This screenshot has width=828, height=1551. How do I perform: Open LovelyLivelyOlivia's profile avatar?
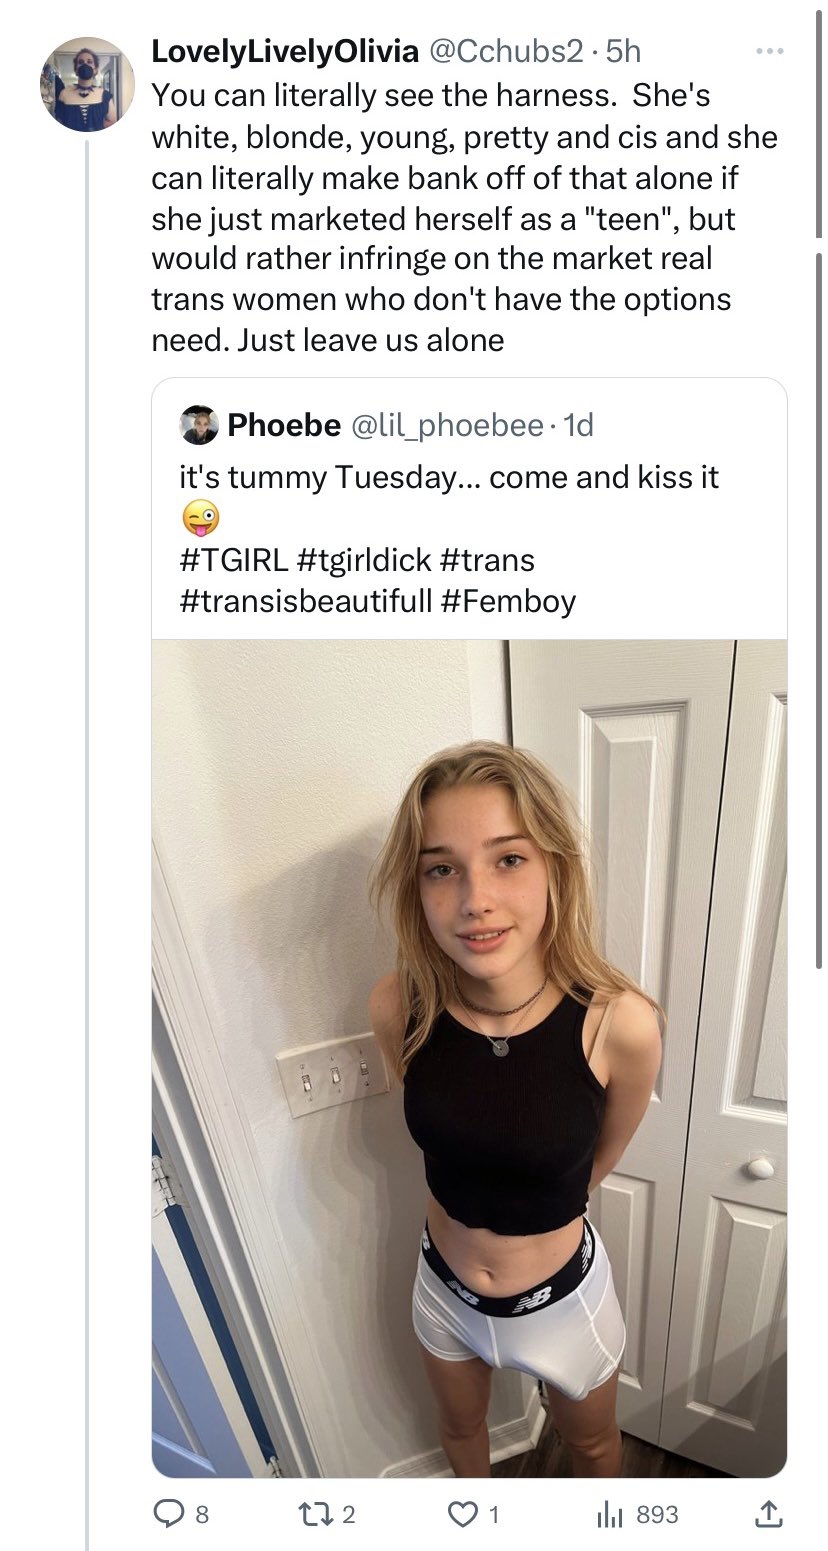click(87, 84)
